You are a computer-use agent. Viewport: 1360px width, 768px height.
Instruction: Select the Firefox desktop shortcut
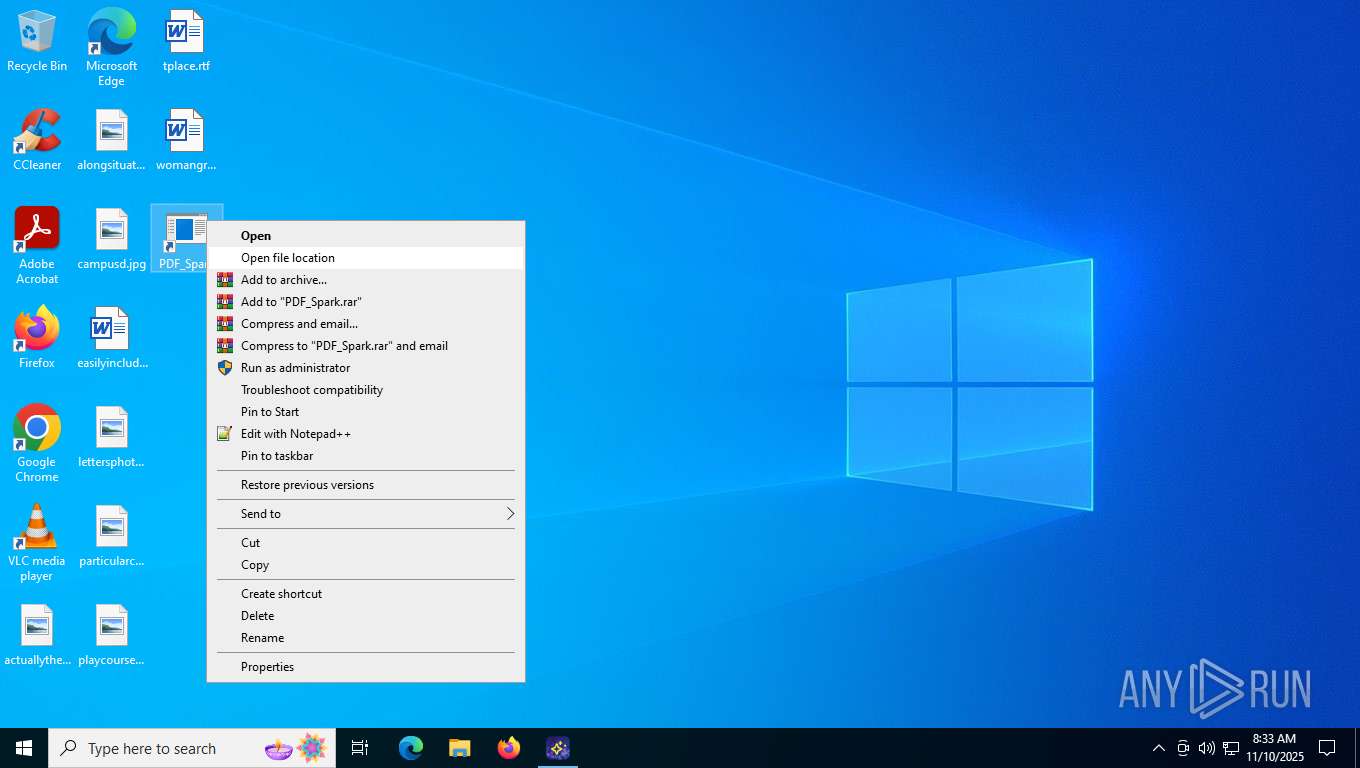point(37,338)
